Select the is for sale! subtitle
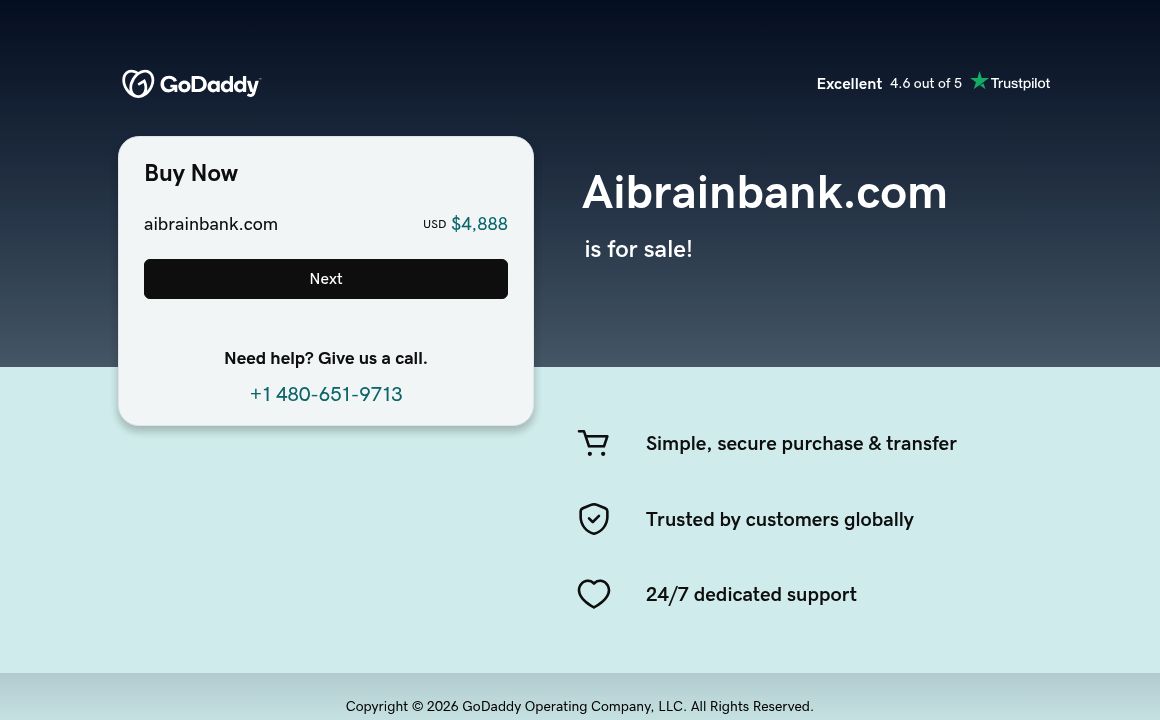The image size is (1160, 720). coord(638,249)
